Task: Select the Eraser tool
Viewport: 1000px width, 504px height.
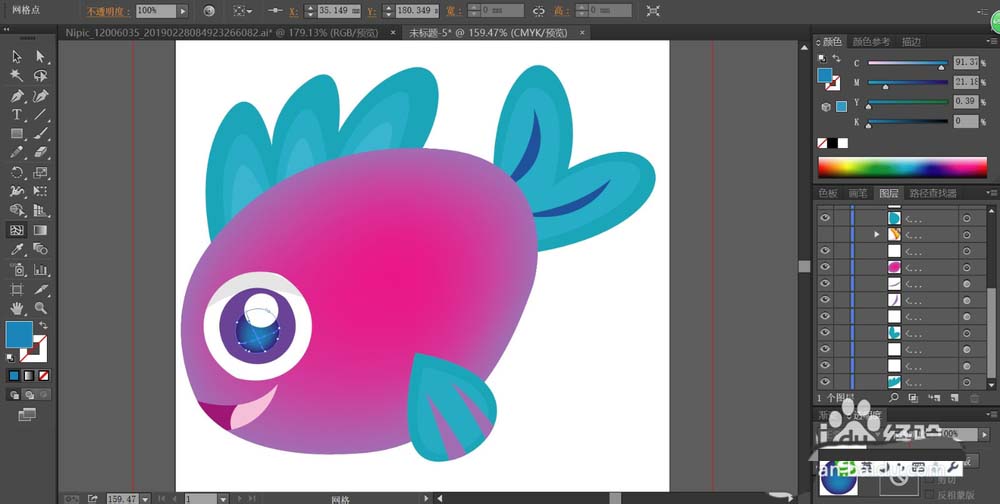Action: 41,153
